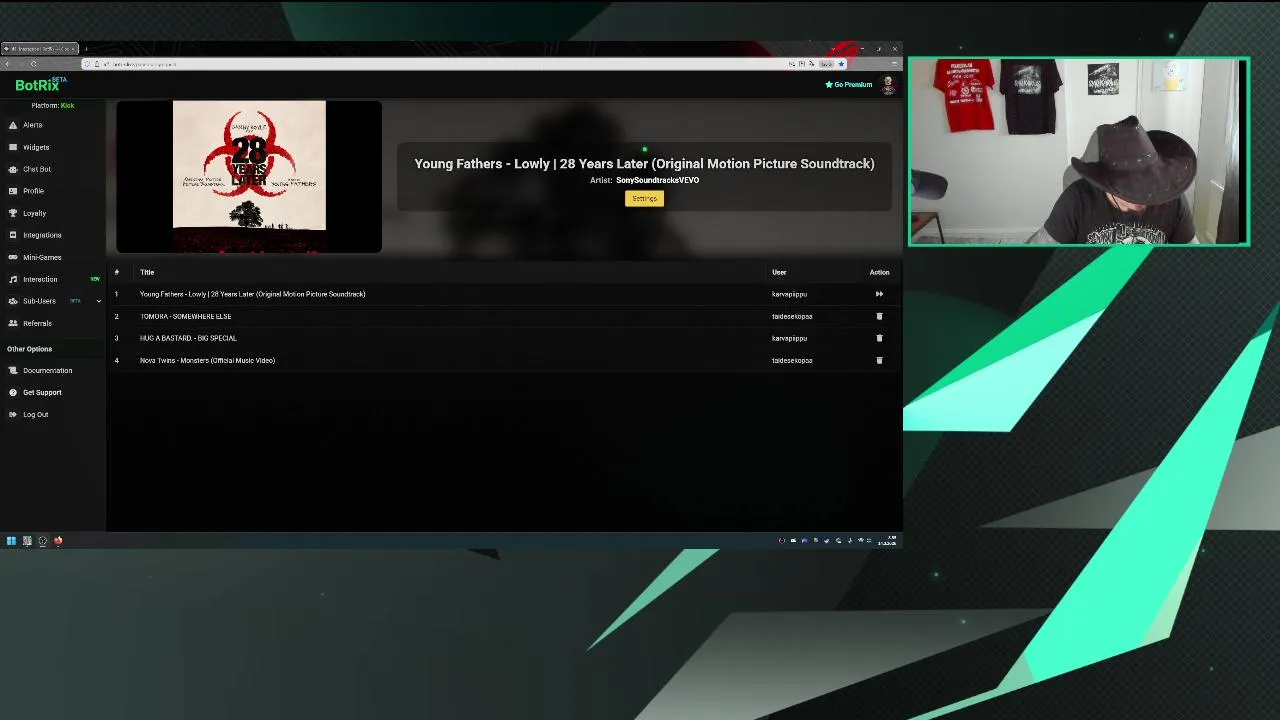Click the Platform: Kick label
Screen dimensions: 1280x720
pyautogui.click(x=52, y=105)
